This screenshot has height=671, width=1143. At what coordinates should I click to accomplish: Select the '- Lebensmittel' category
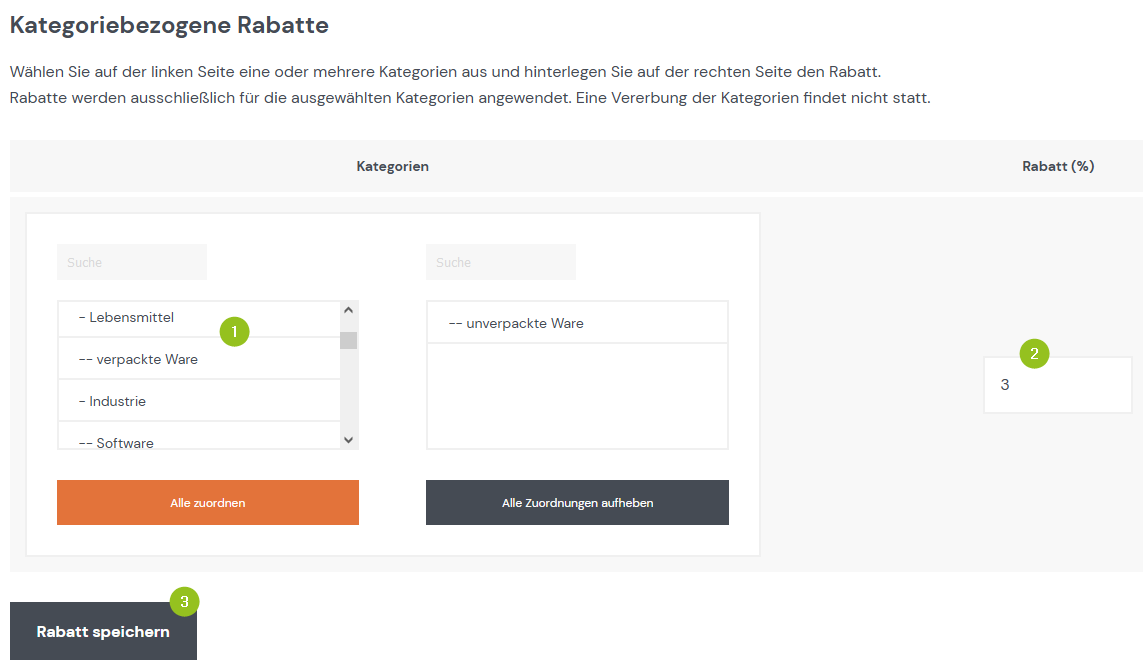(x=199, y=319)
